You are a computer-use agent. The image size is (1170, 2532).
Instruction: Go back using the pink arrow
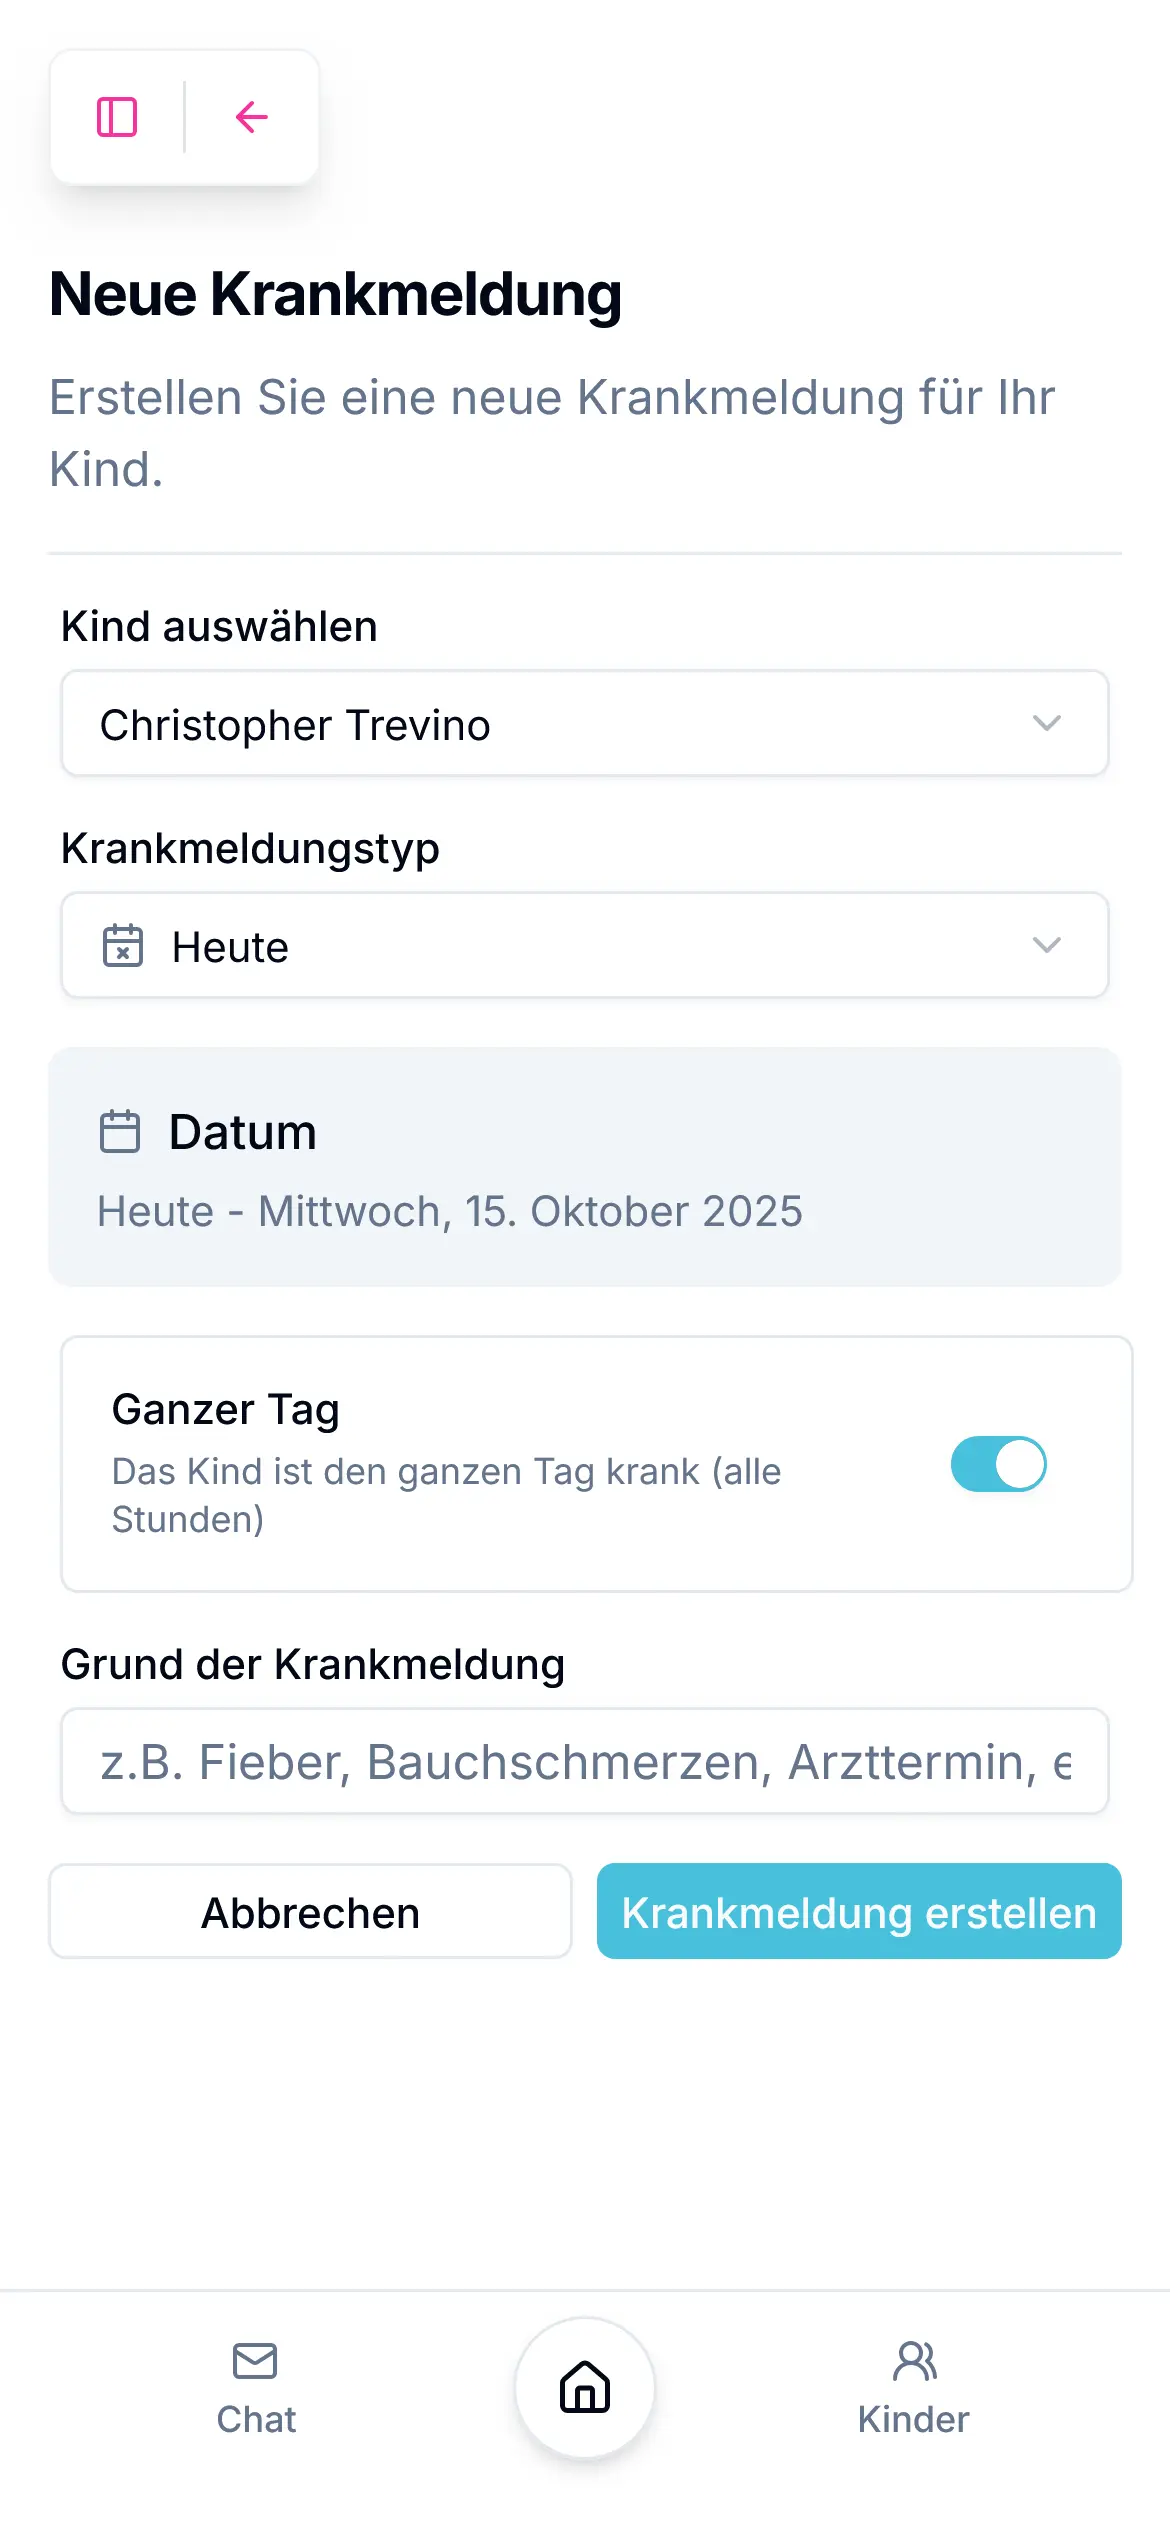point(251,117)
